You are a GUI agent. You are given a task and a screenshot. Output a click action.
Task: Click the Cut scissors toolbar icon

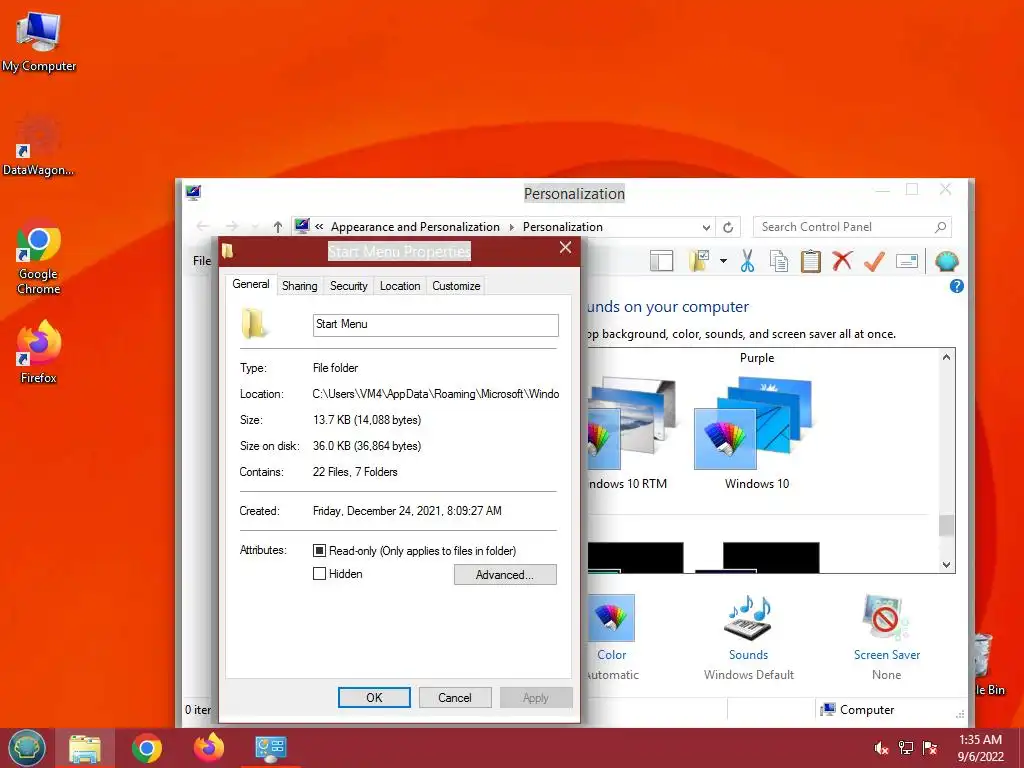(x=747, y=261)
